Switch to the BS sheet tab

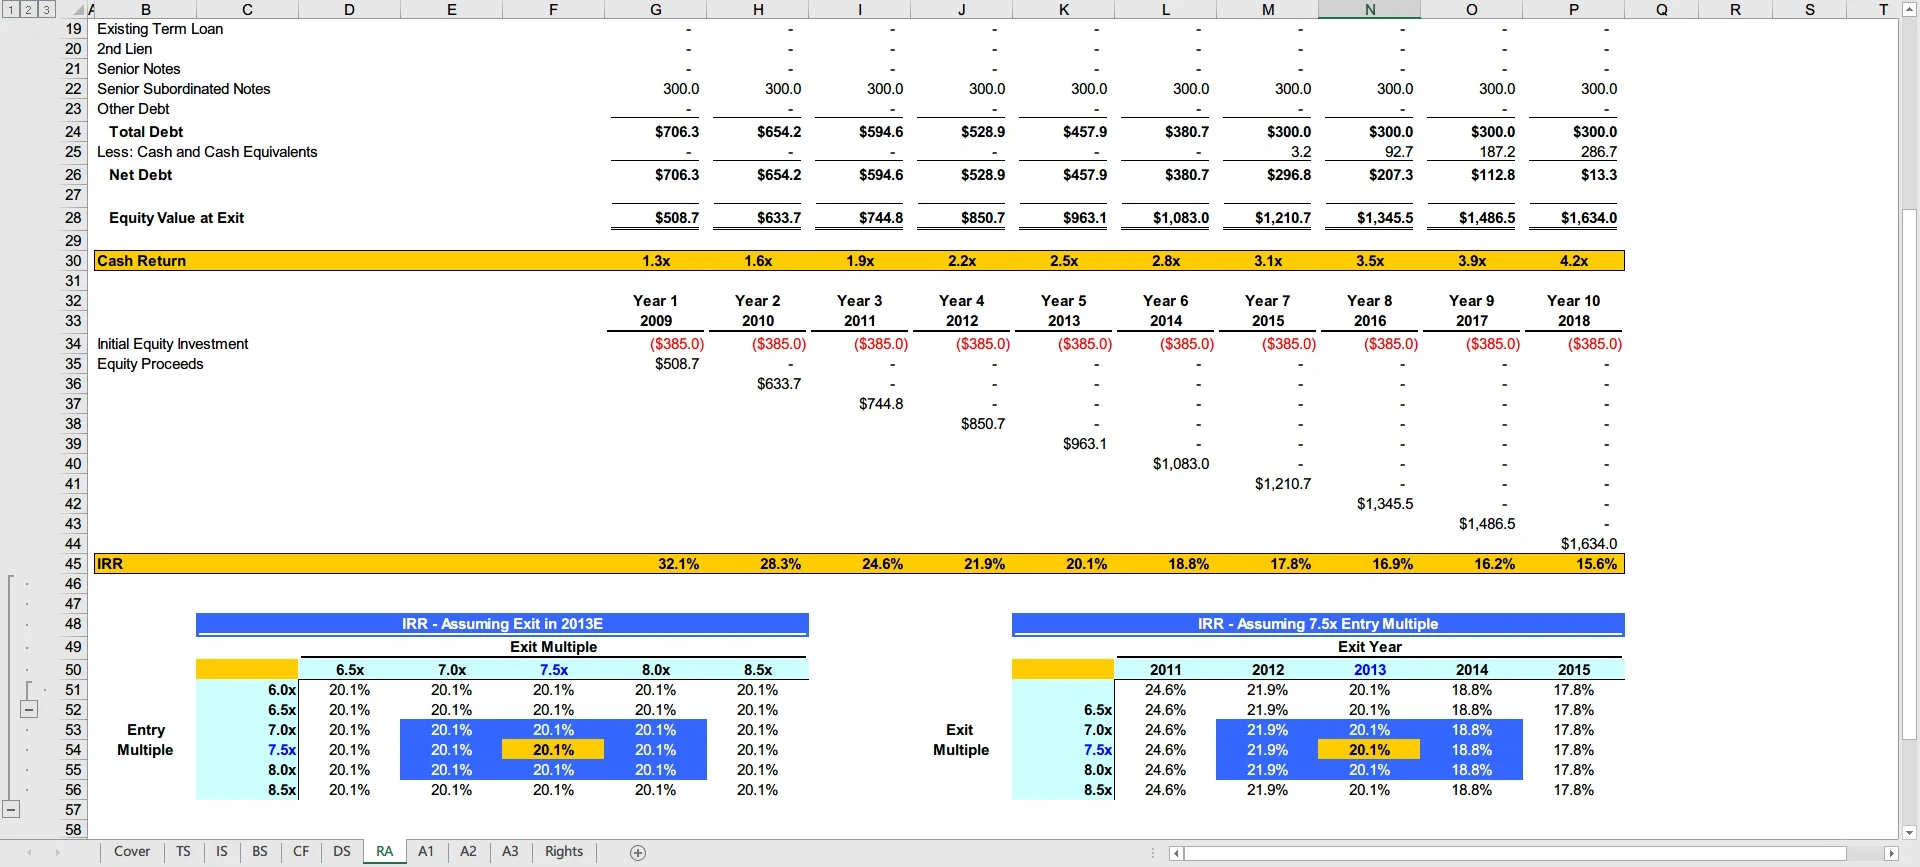click(x=260, y=852)
